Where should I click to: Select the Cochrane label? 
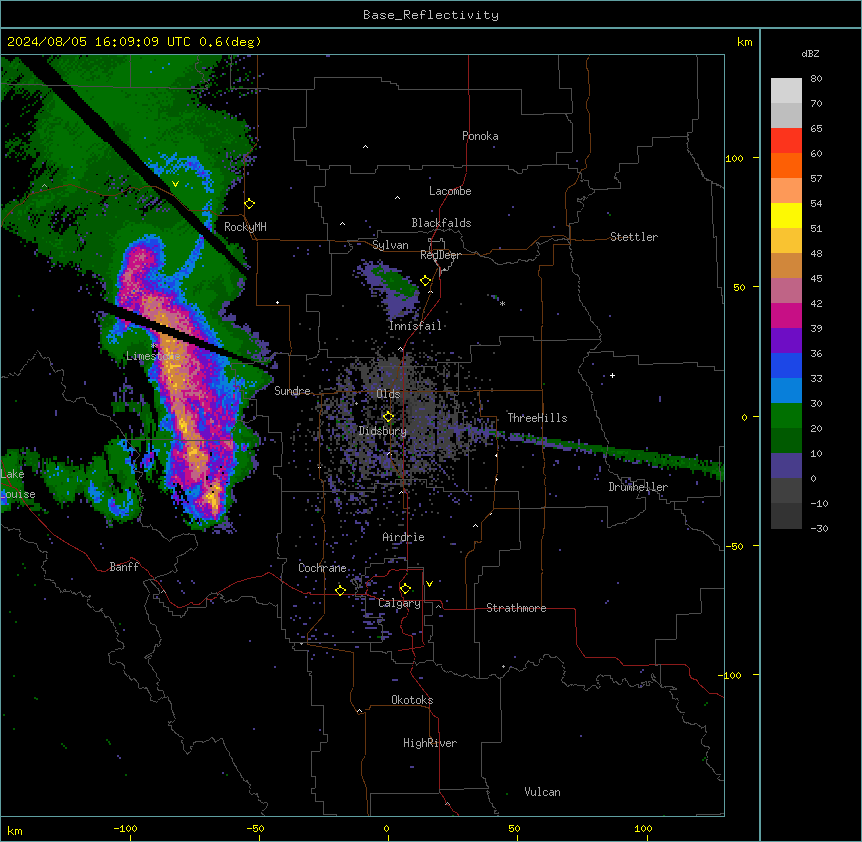[x=322, y=568]
